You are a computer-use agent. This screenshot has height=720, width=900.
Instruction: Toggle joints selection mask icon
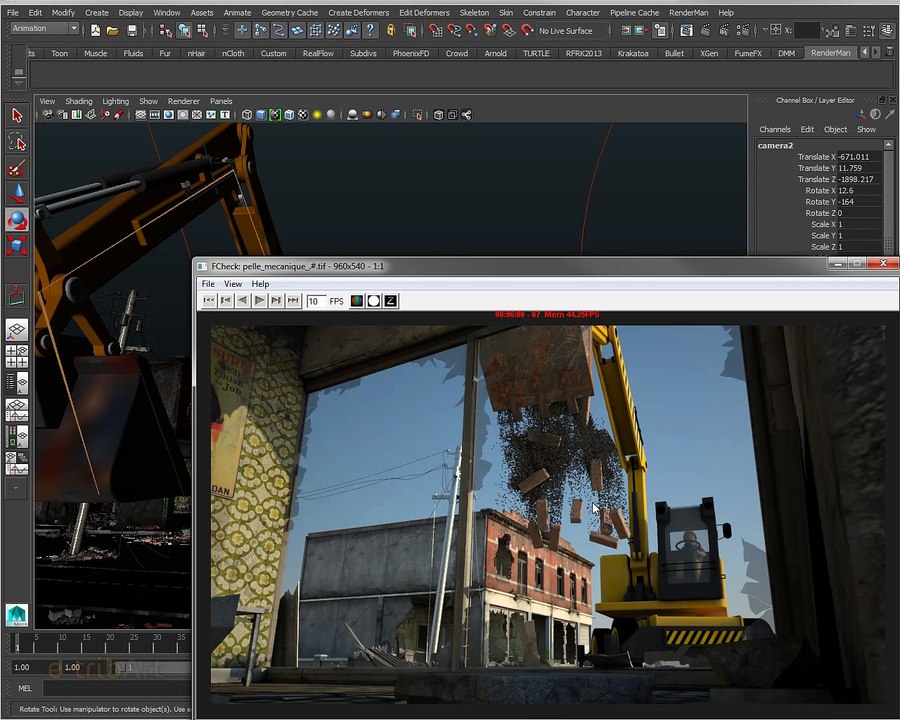pos(261,30)
